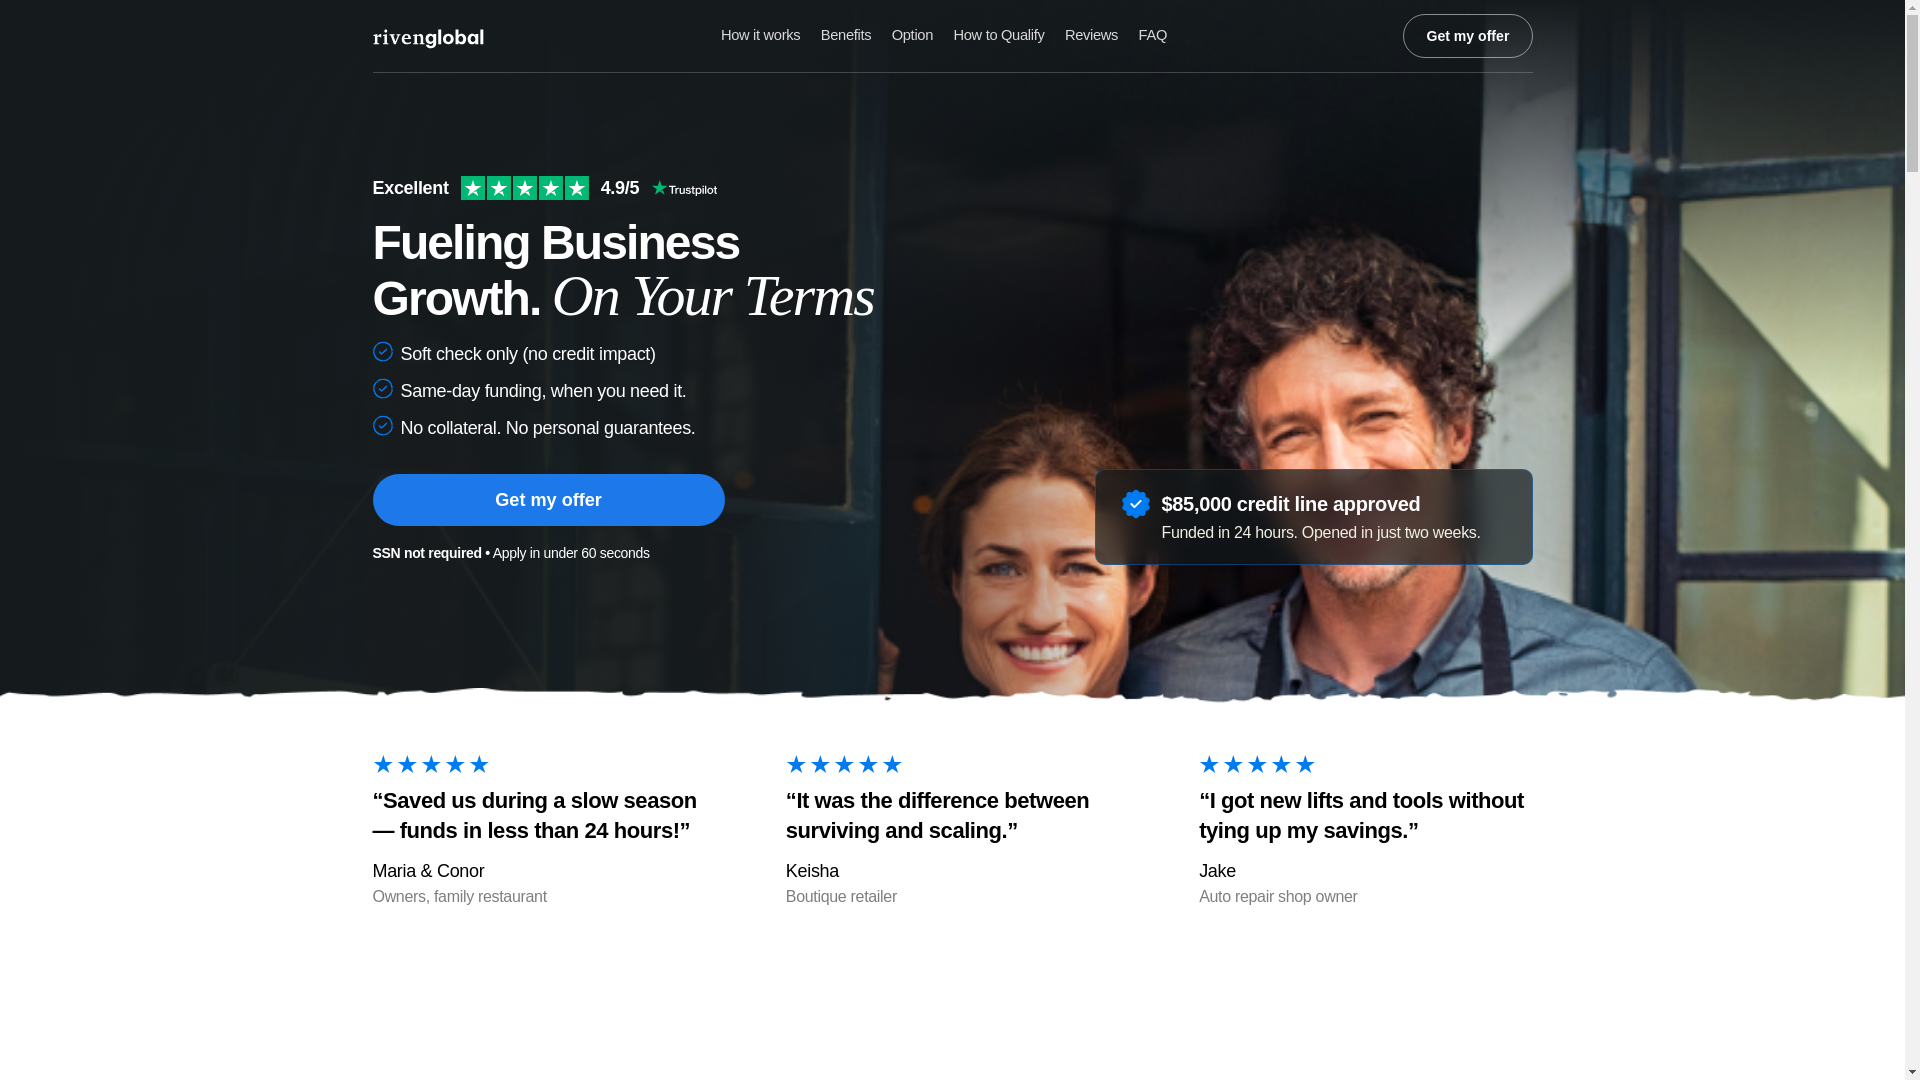Select Option in the navigation bar
1920x1080 pixels.
912,35
